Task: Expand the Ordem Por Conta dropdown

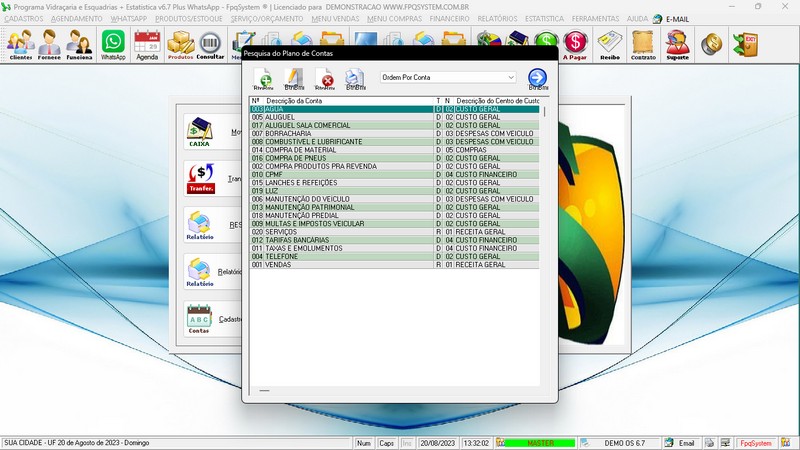Action: 510,77
